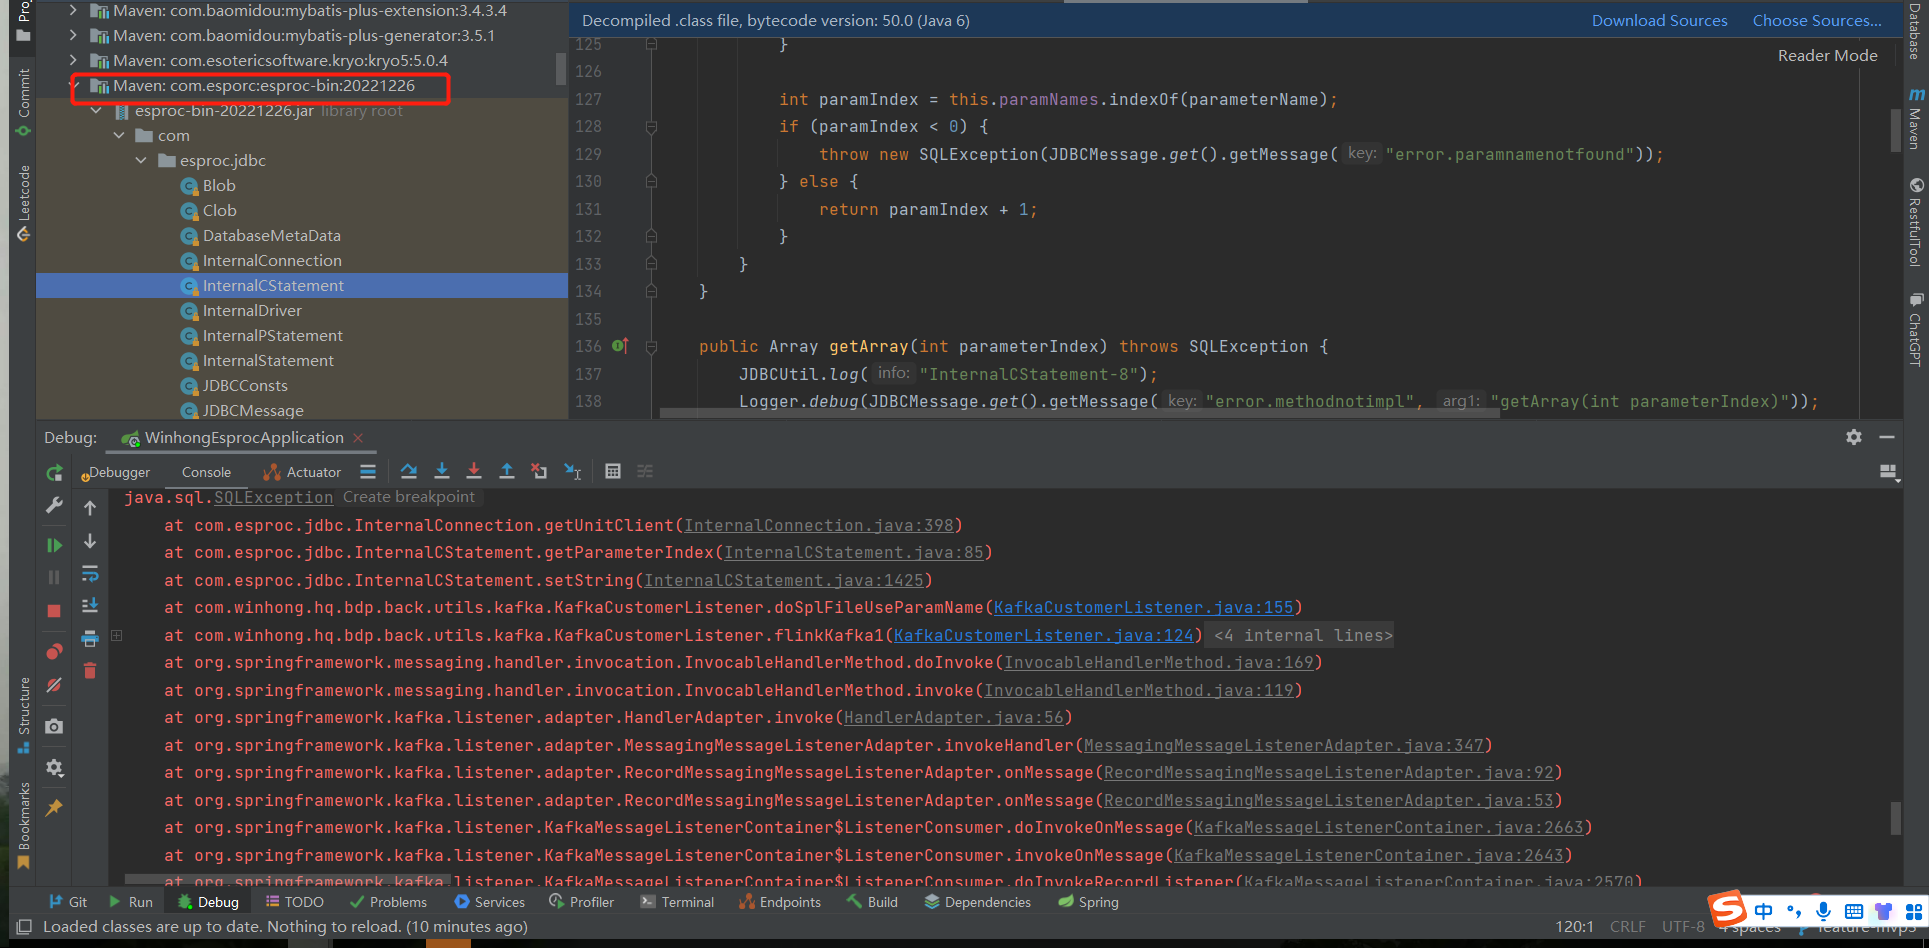Clear console with the trash icon
The height and width of the screenshot is (948, 1929).
click(x=90, y=671)
